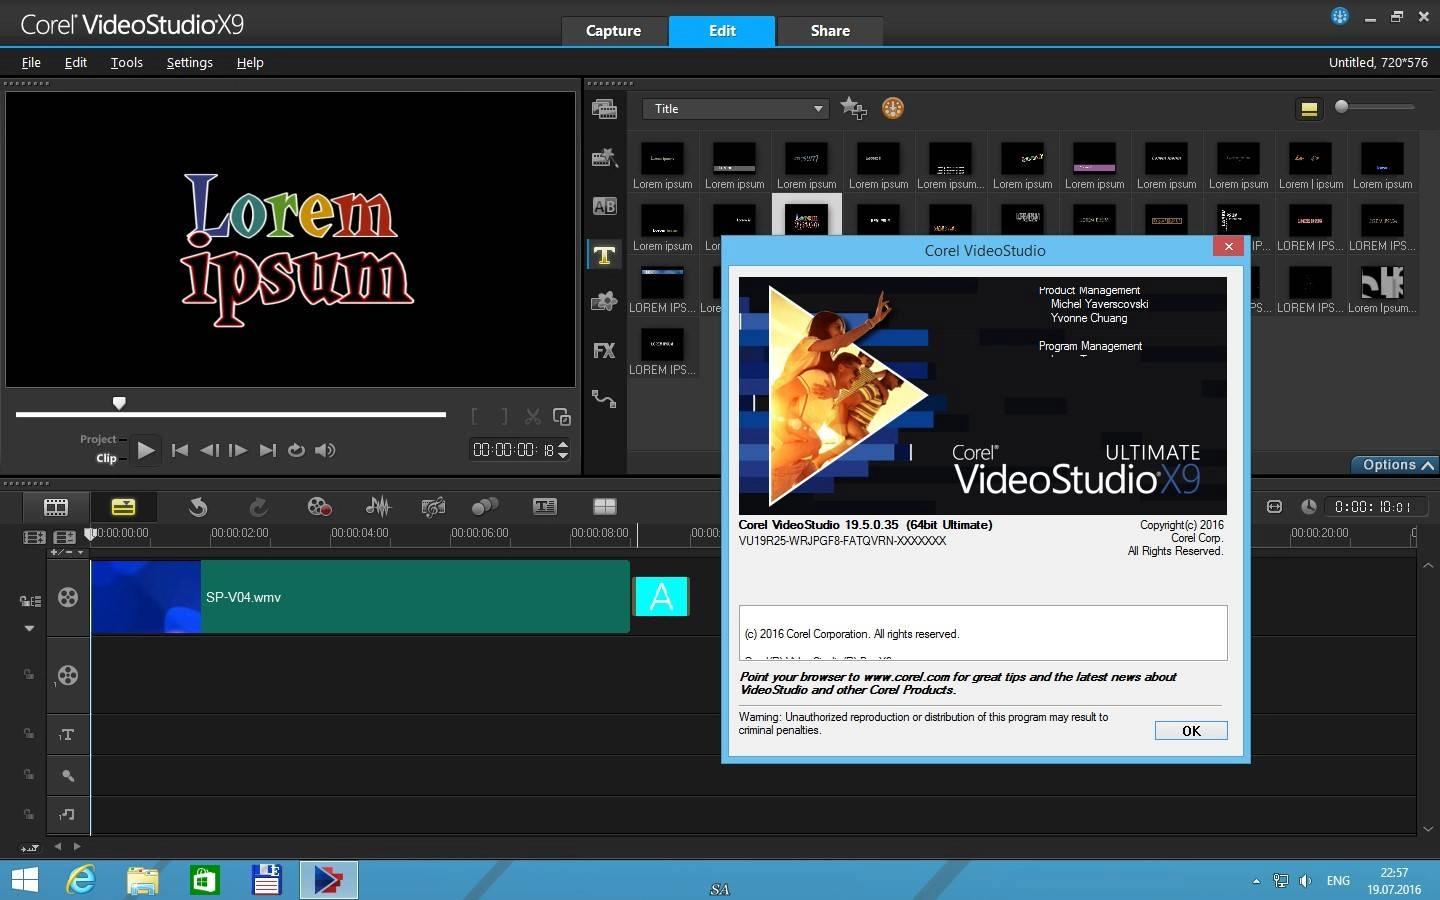This screenshot has width=1440, height=900.
Task: Open the volume speaker control in preview
Action: [x=325, y=450]
